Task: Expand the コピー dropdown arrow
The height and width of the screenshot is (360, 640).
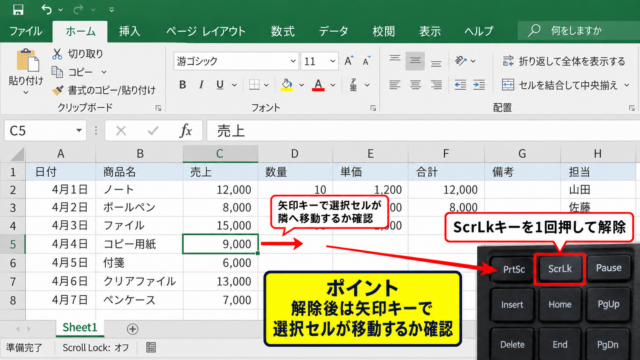Action: 104,72
